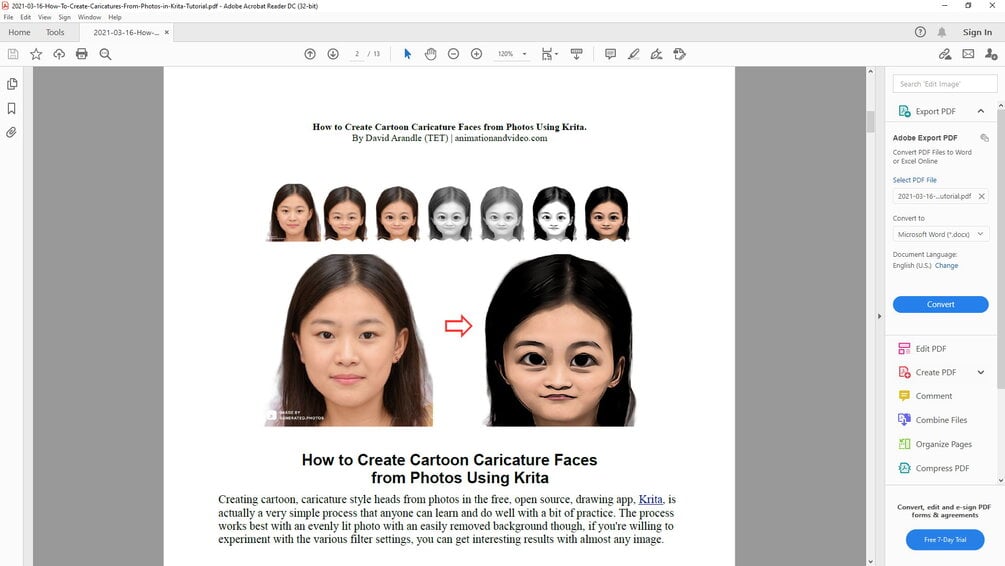
Task: Click the document vertical scrollbar thumb
Action: (870, 121)
